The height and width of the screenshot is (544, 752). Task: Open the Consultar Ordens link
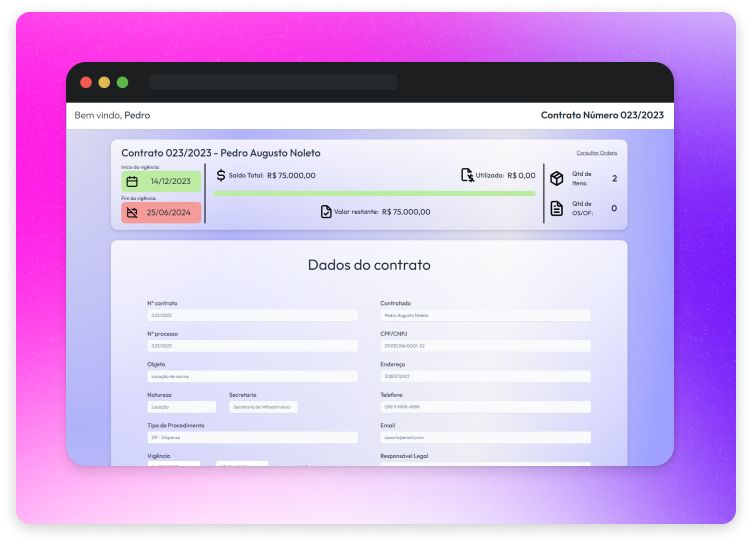coord(596,153)
